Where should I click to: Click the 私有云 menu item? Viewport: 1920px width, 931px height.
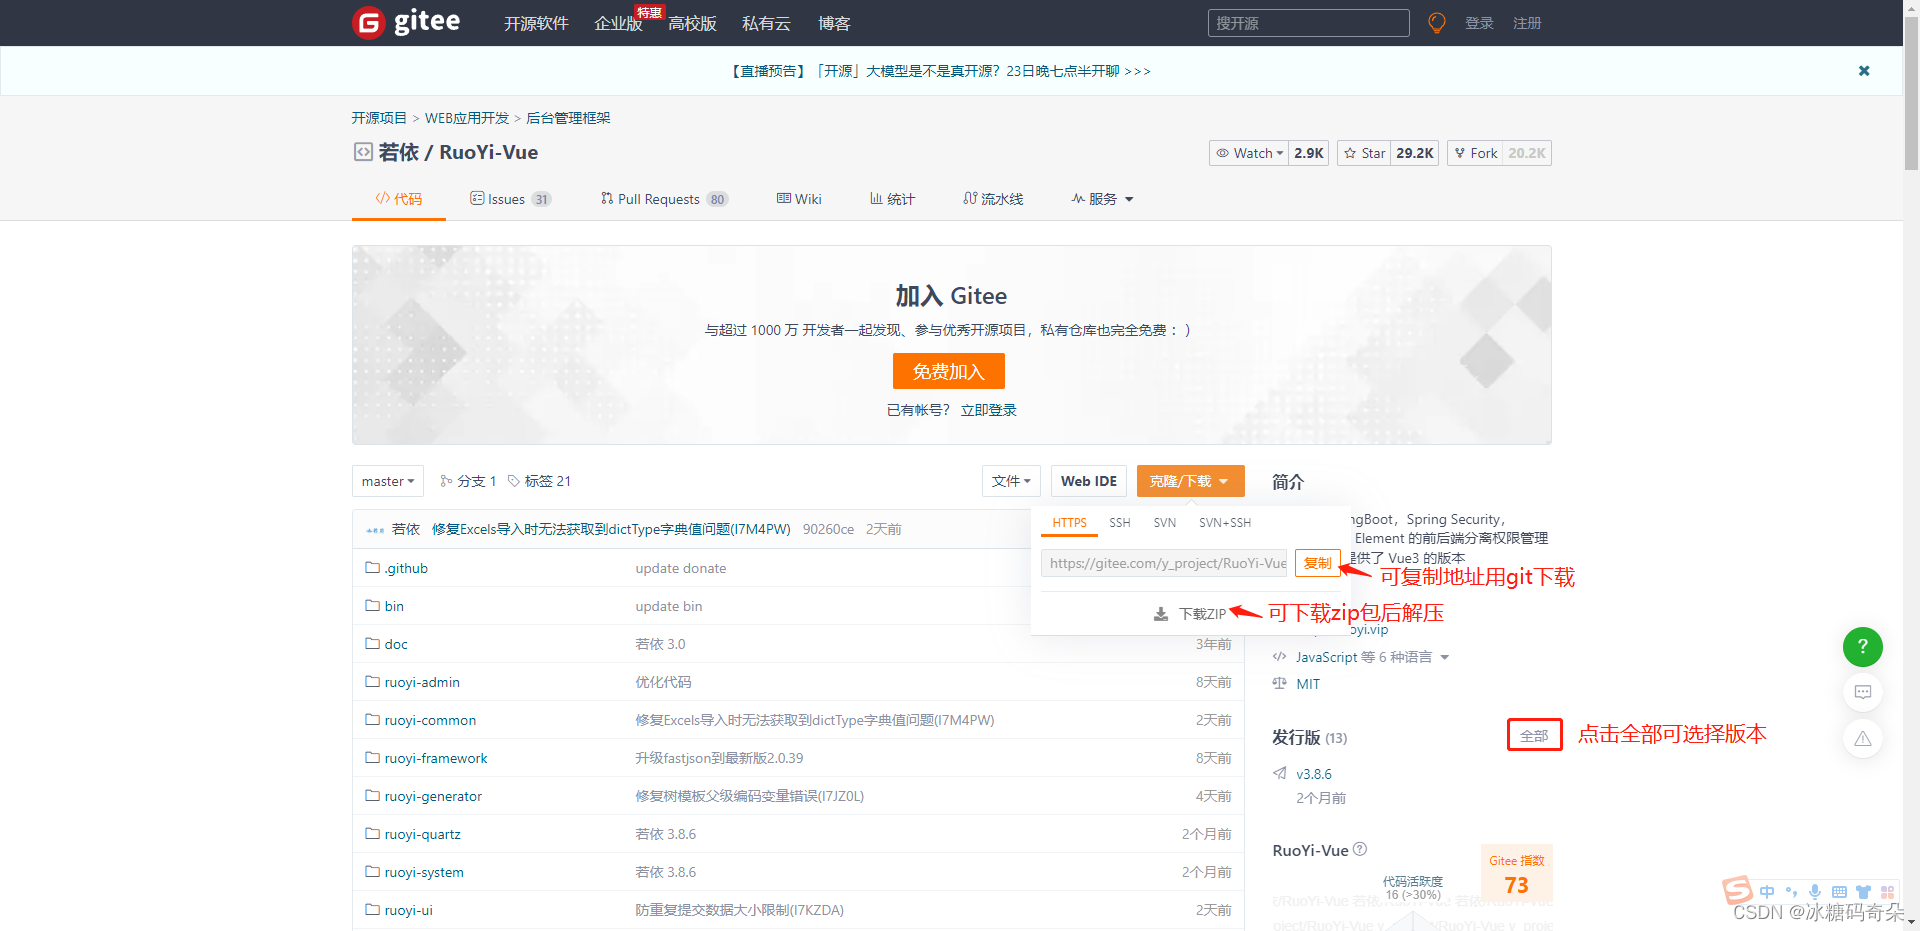click(x=766, y=23)
